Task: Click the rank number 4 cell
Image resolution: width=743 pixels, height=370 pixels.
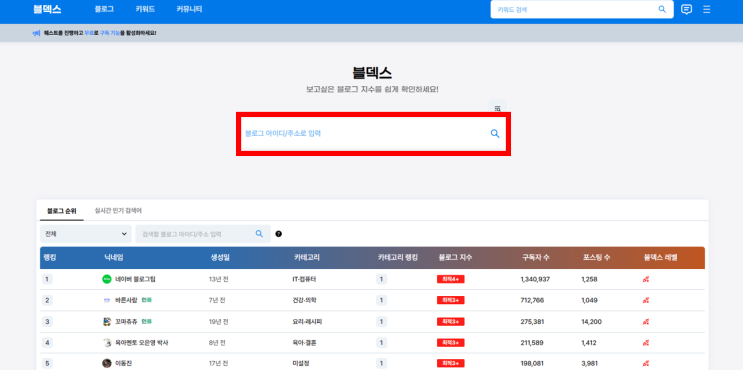Action: click(x=47, y=343)
